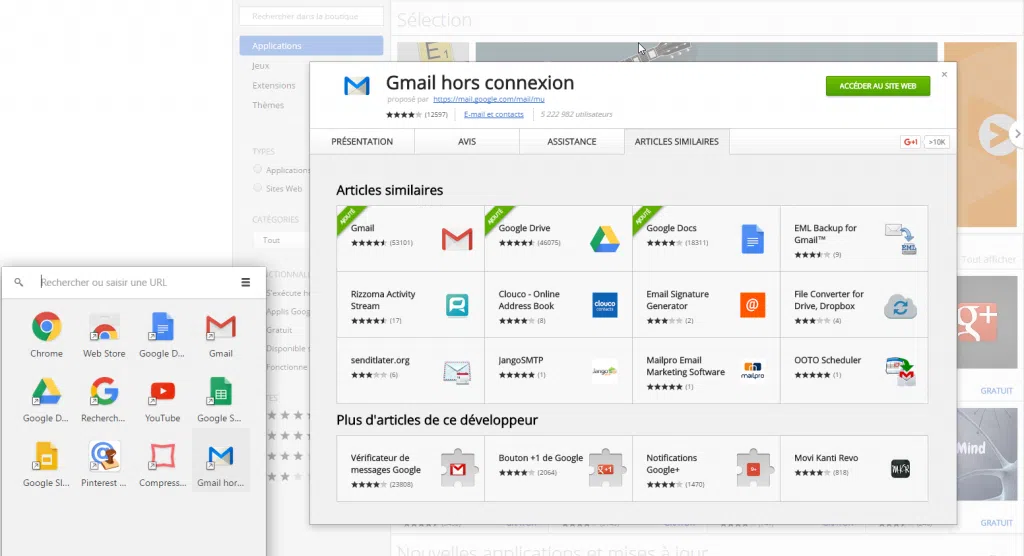Screen dimensions: 1024x556
Task: Open Movi Kanti Revo card
Action: point(854,468)
